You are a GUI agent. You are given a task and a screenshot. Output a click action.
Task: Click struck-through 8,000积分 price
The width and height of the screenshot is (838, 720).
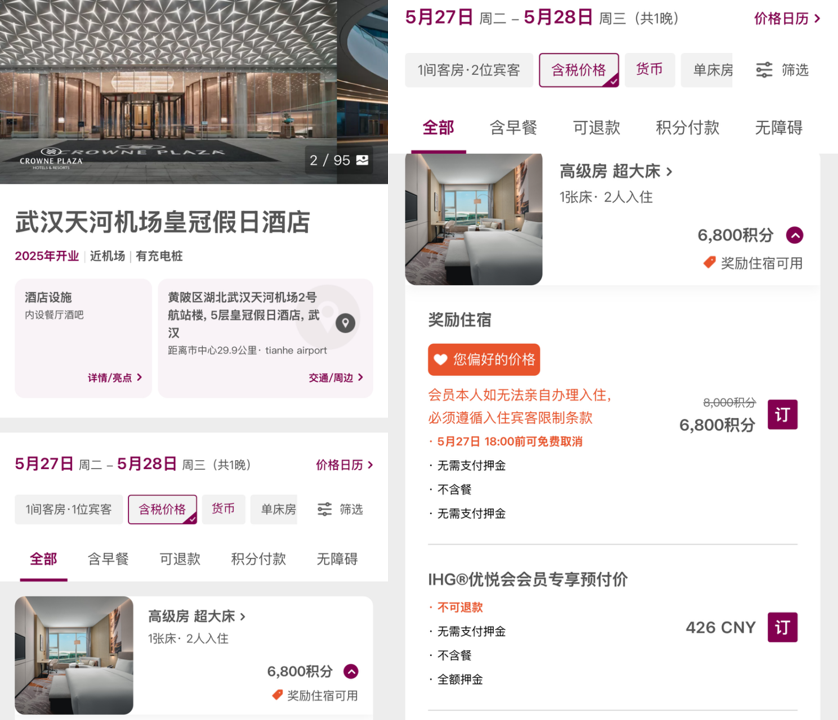coord(730,402)
